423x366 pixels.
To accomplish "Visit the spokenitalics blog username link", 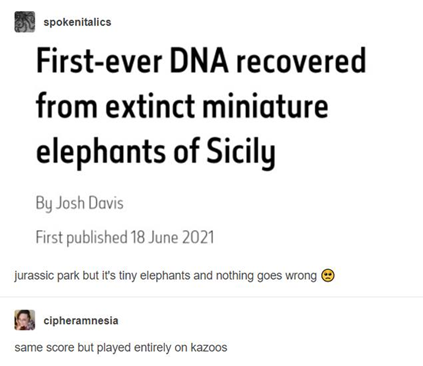I will 77,22.
